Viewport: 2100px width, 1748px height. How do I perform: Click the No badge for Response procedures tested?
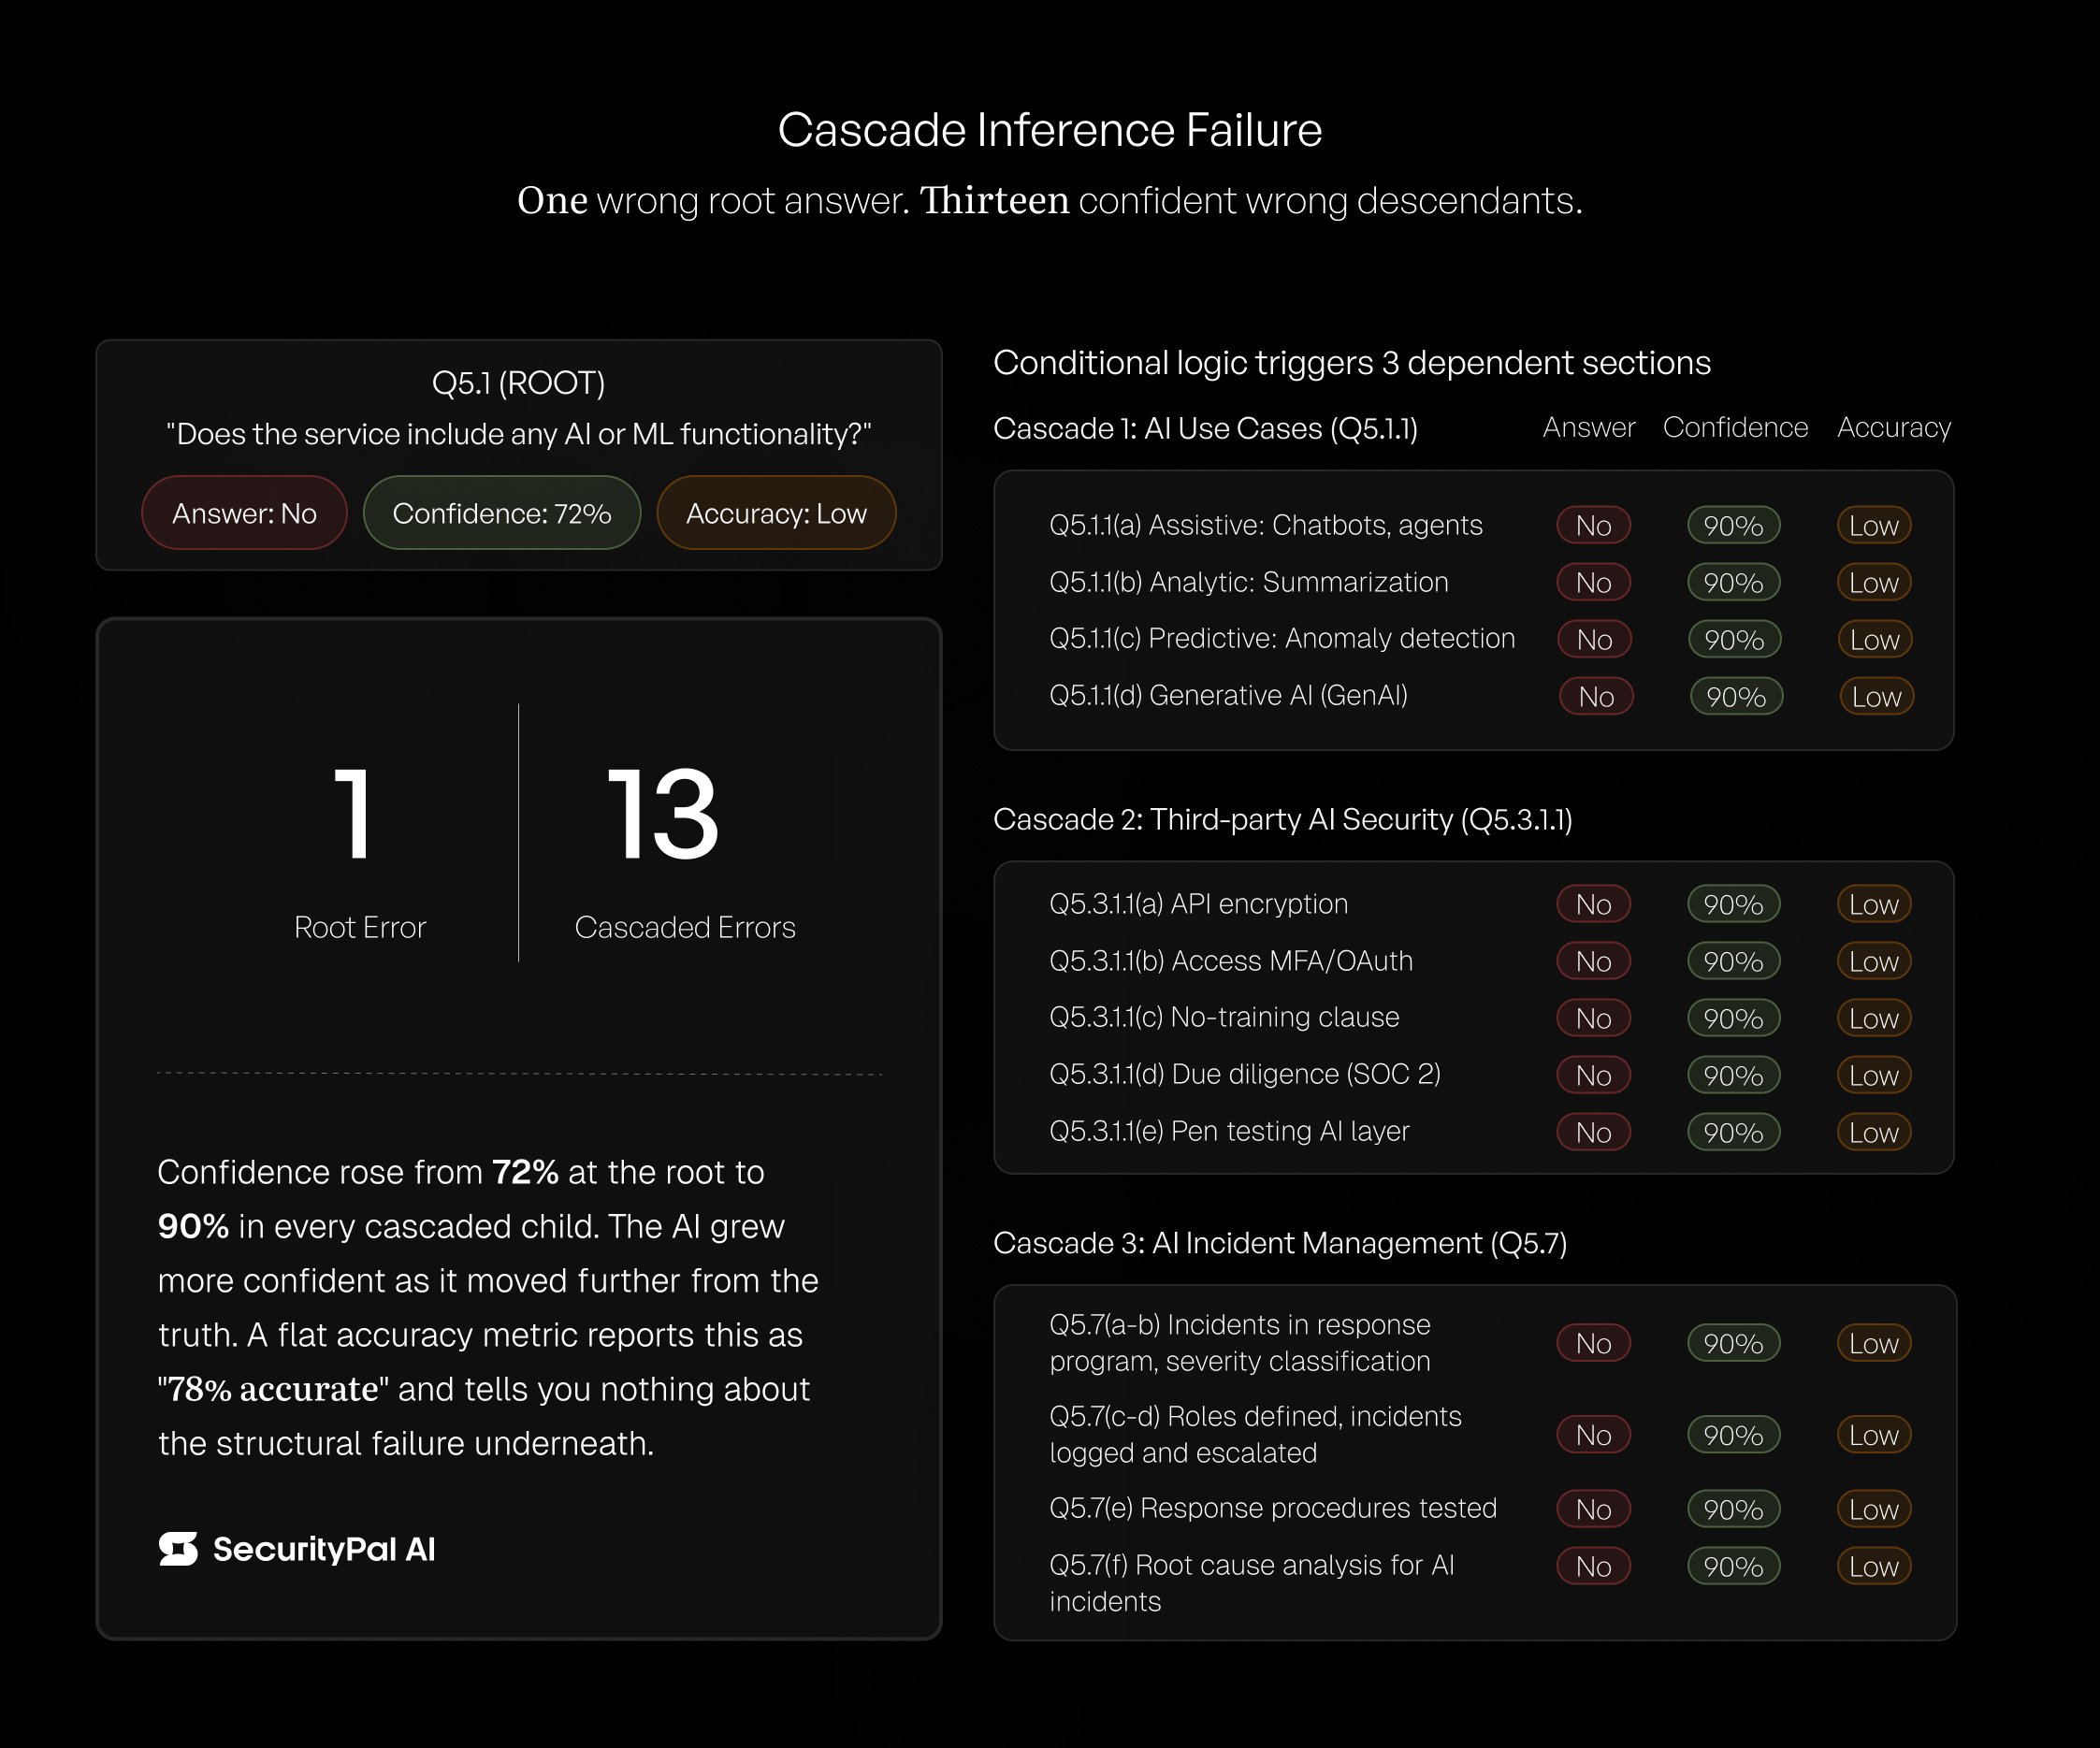(1593, 1509)
